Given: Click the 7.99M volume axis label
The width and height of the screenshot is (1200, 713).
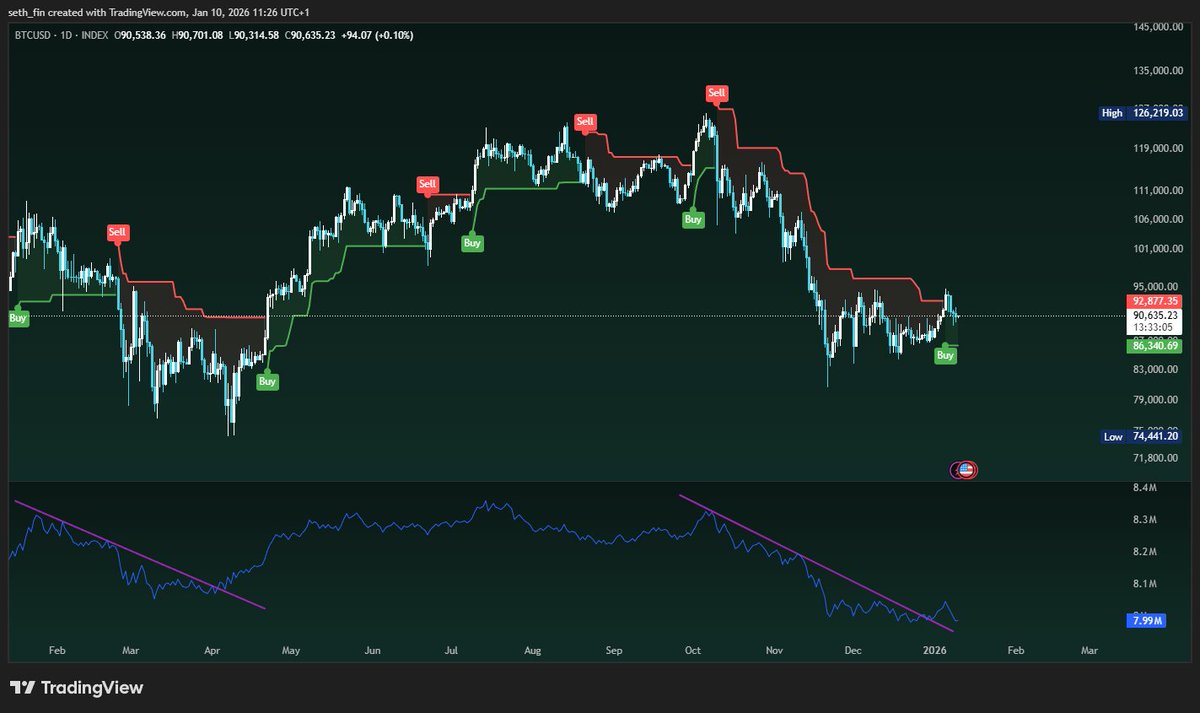Looking at the screenshot, I should click(x=1148, y=621).
